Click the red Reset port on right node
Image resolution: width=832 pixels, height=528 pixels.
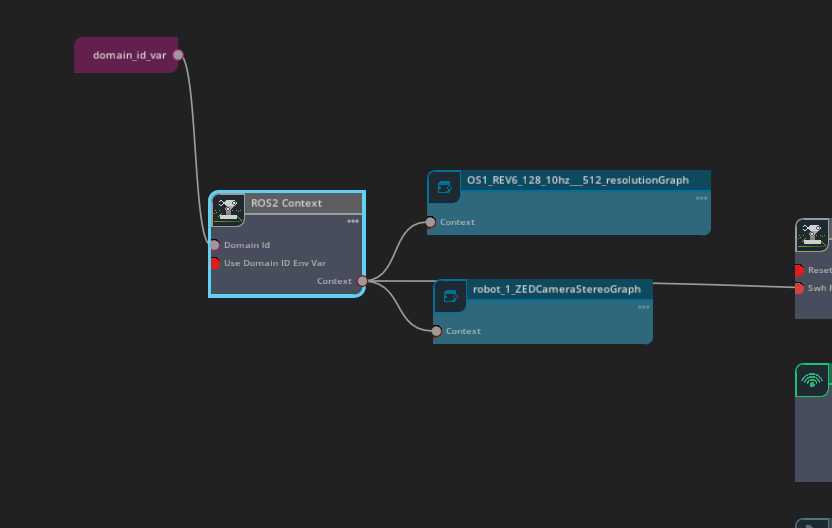click(x=799, y=270)
